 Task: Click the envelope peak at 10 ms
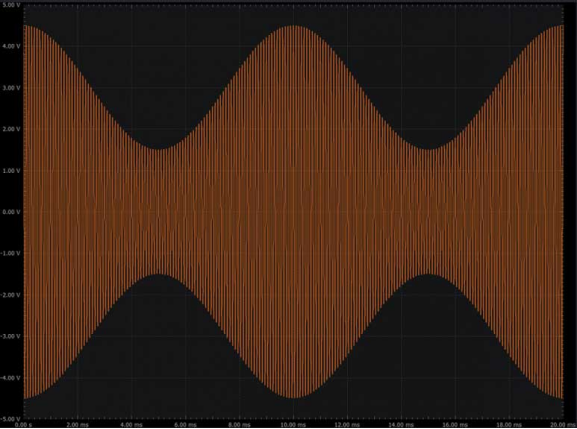pos(293,26)
